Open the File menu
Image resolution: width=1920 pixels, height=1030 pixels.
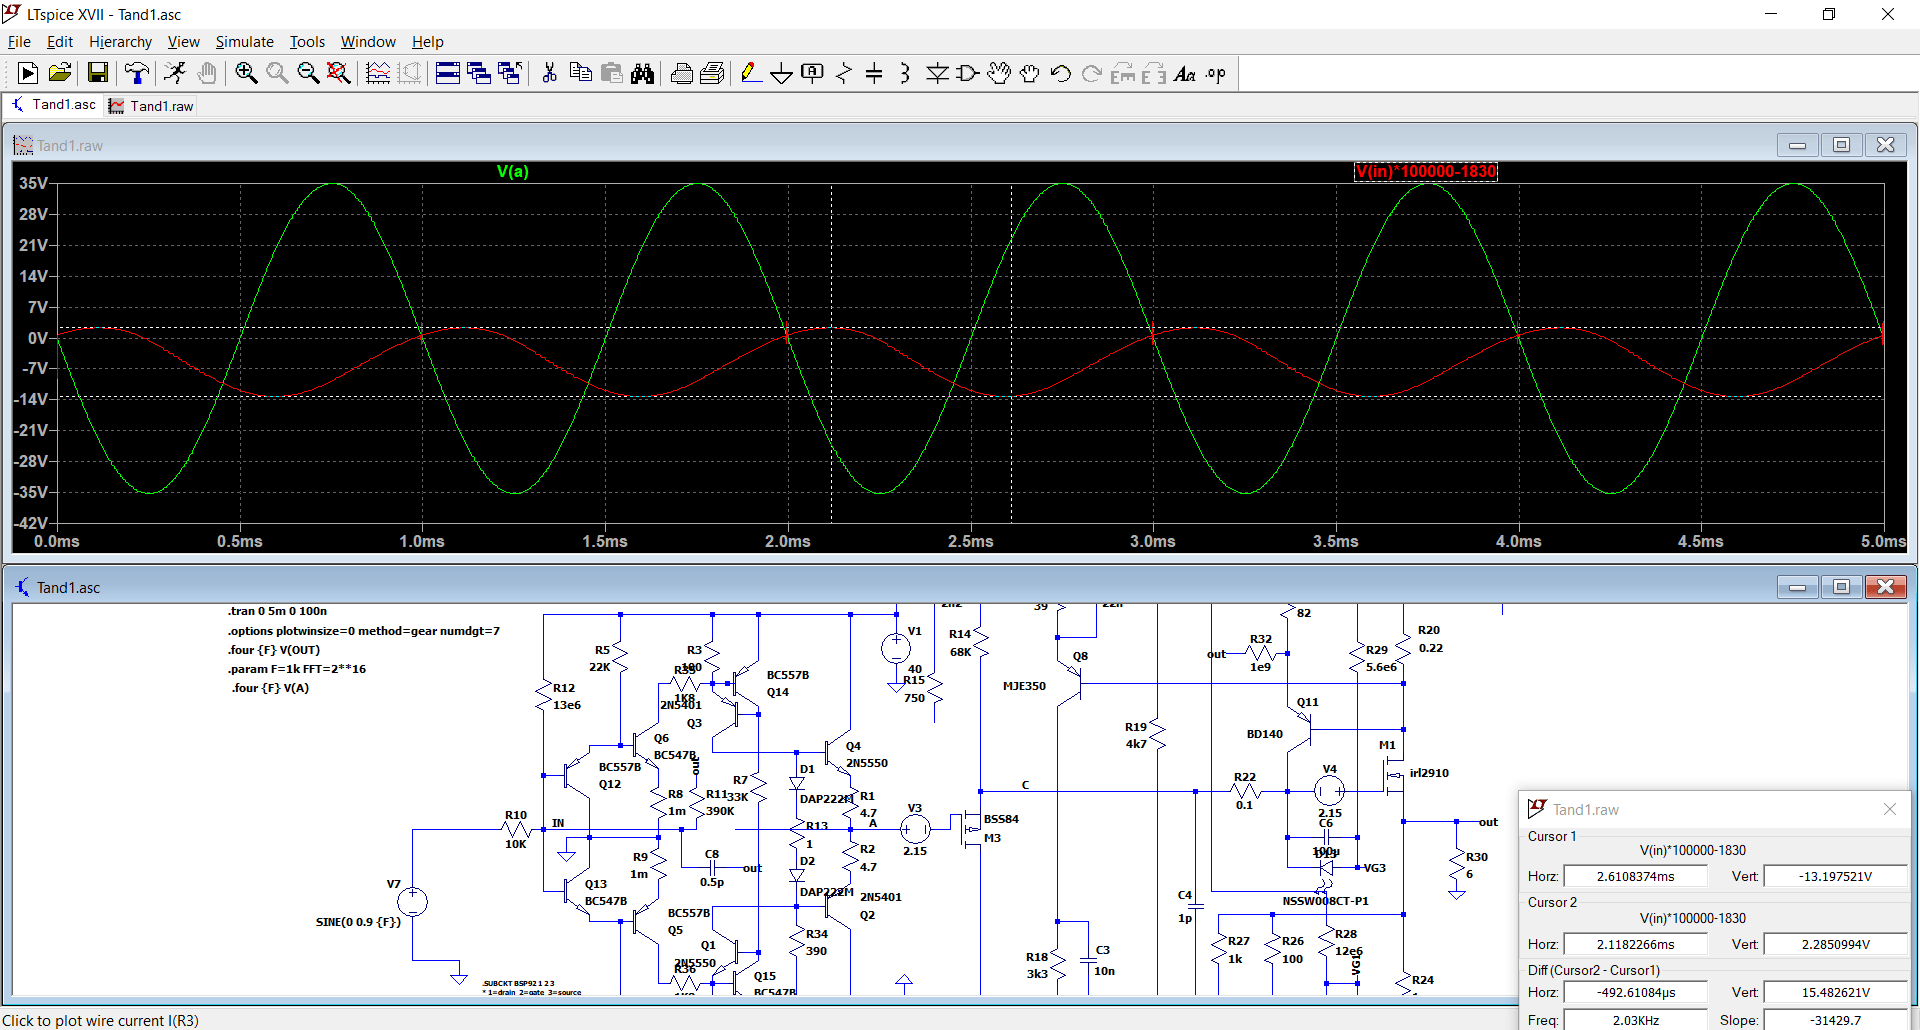19,42
